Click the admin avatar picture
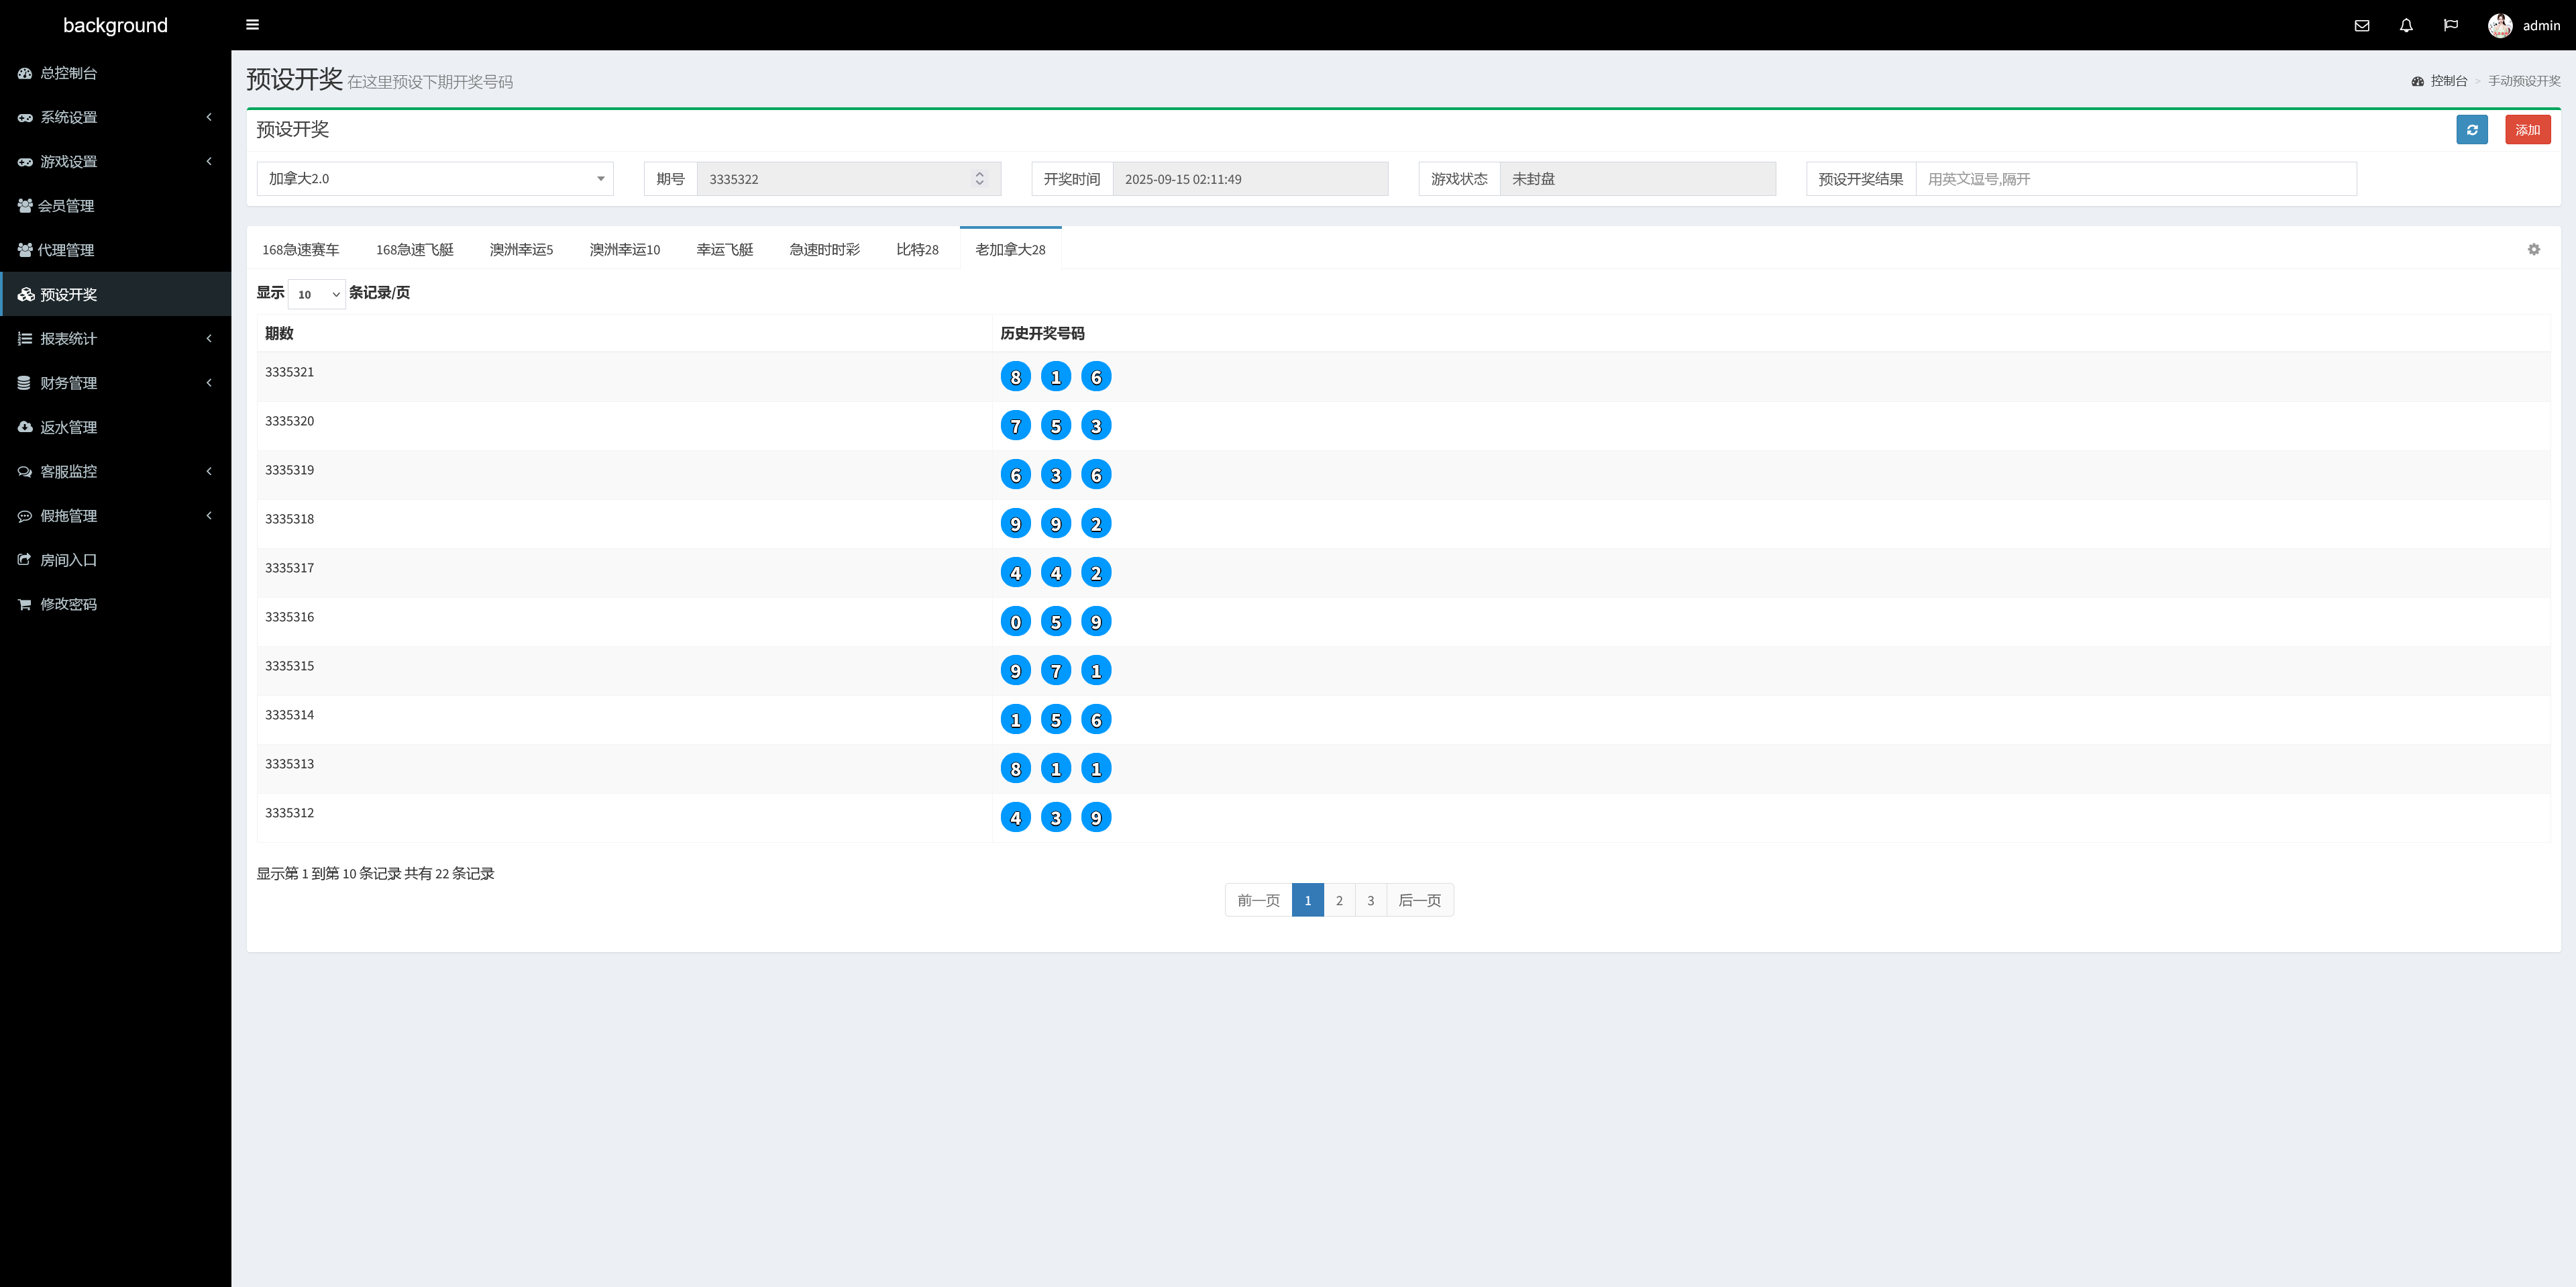Viewport: 2576px width, 1287px height. click(x=2499, y=26)
